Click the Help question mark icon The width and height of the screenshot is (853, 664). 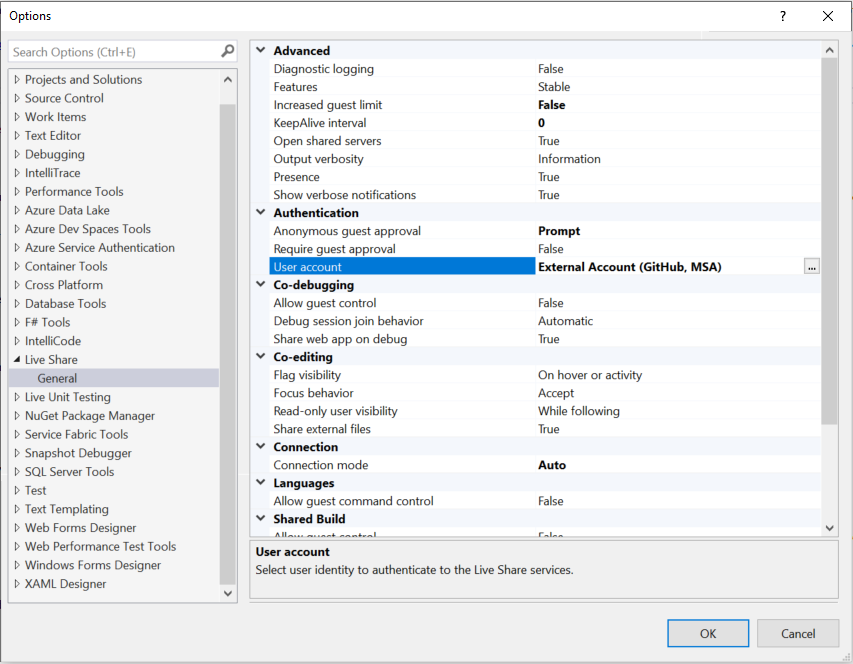tap(782, 16)
